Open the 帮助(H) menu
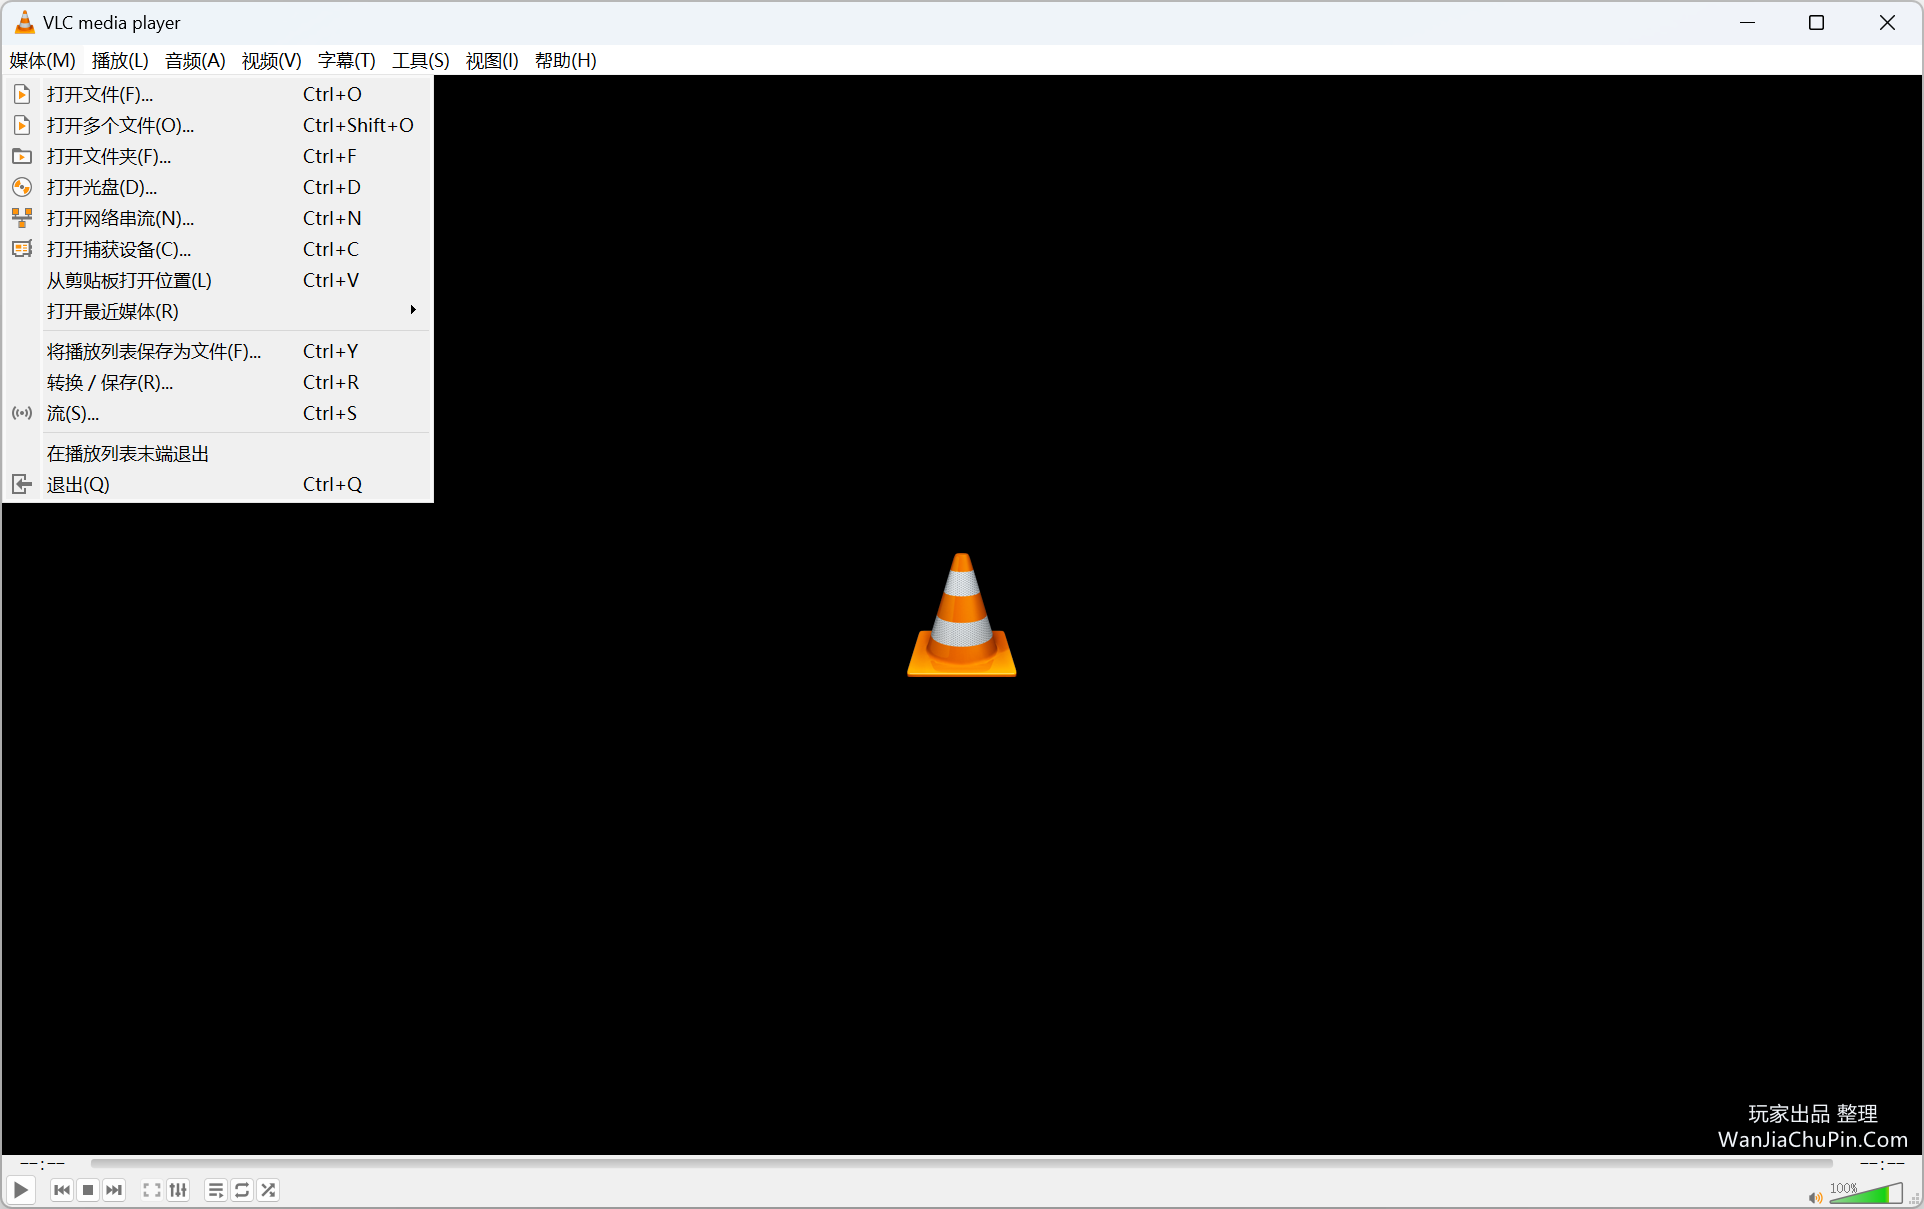 (x=565, y=60)
